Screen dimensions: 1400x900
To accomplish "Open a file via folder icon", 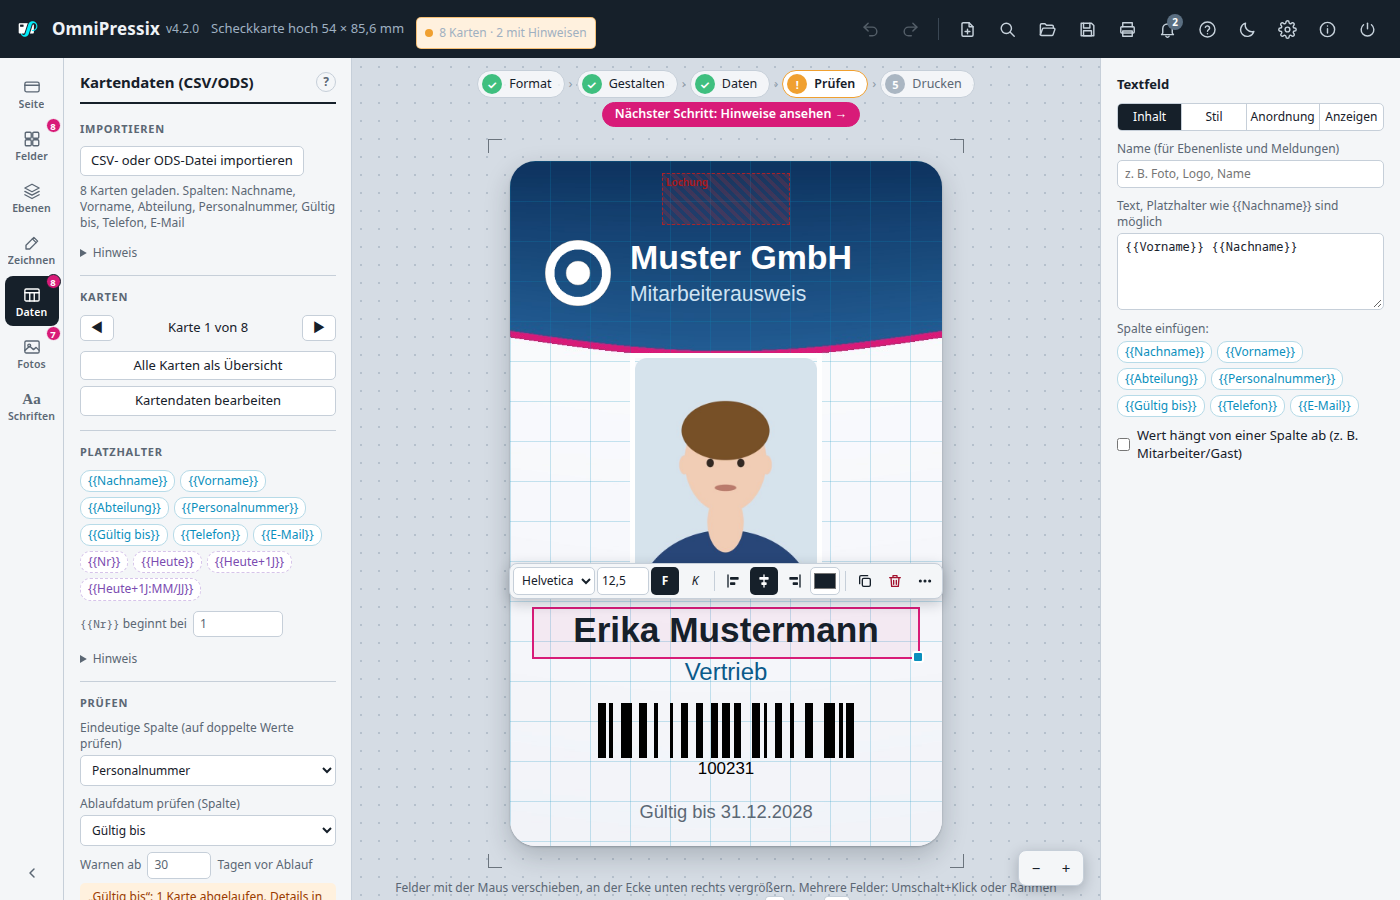I will pyautogui.click(x=1047, y=30).
